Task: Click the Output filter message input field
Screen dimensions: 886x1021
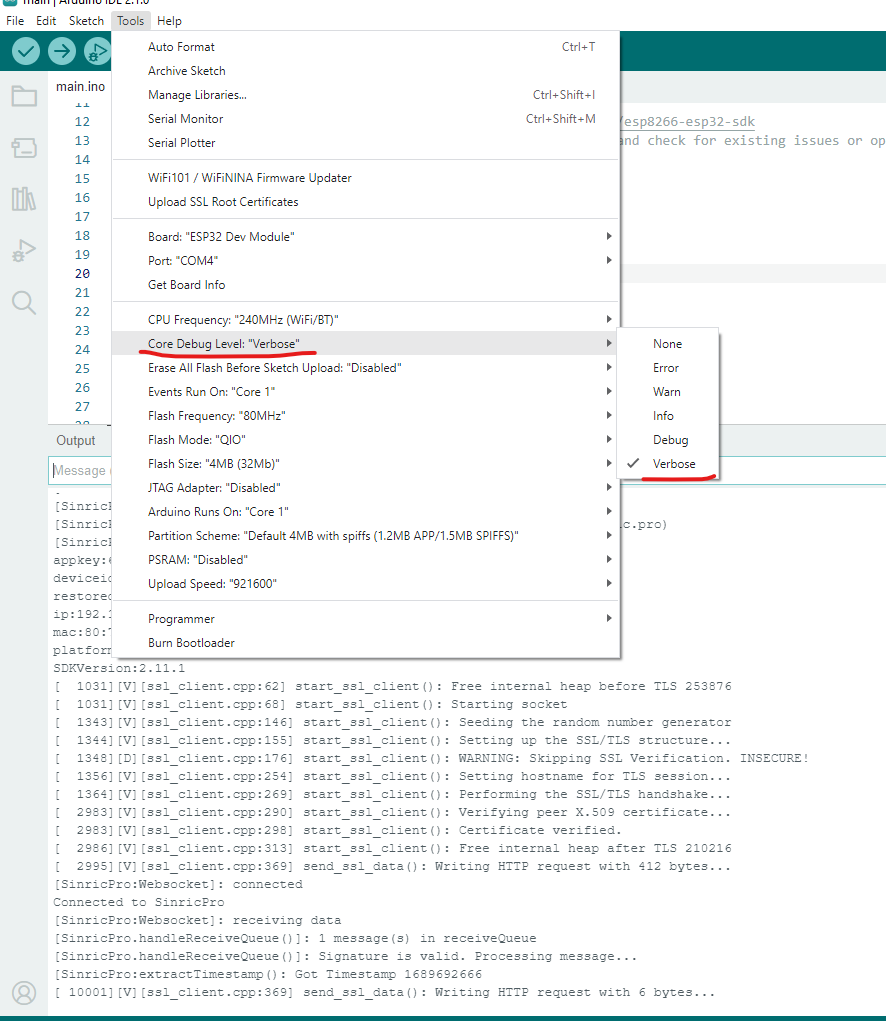Action: tap(80, 470)
